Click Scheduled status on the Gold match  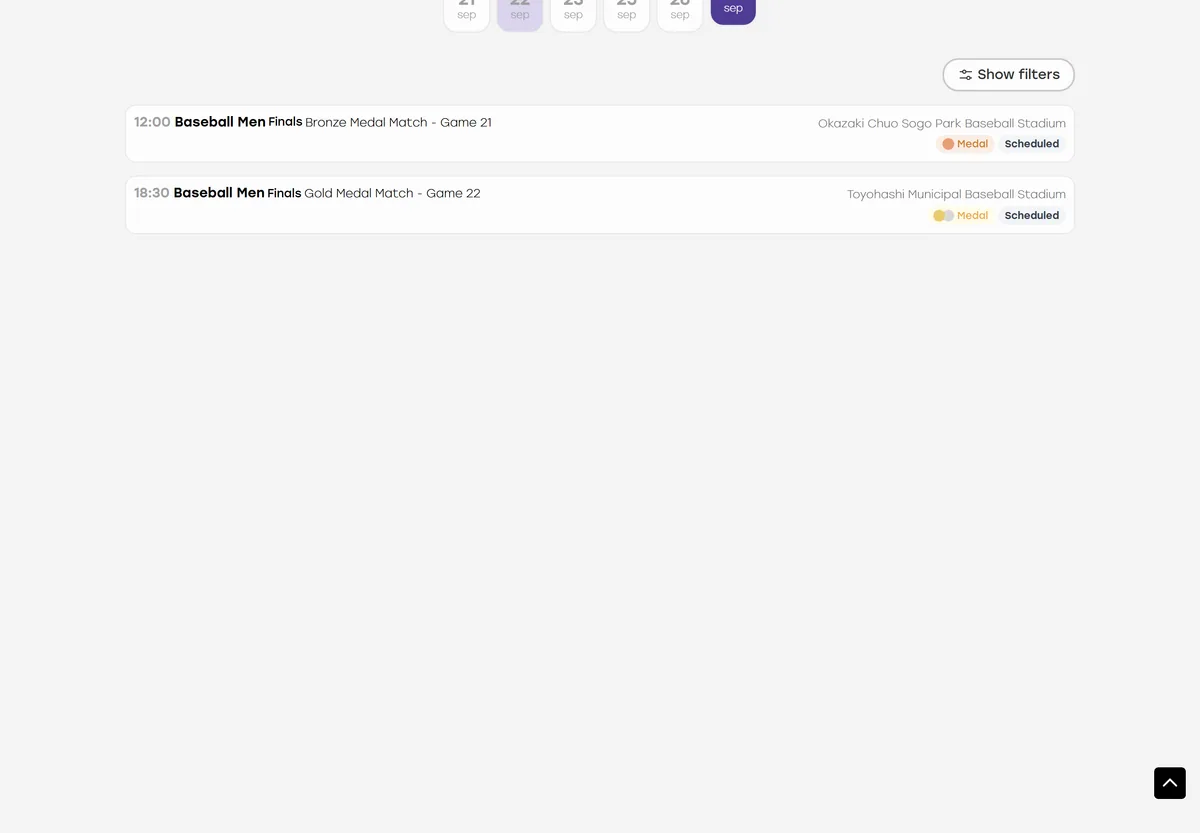(x=1031, y=216)
